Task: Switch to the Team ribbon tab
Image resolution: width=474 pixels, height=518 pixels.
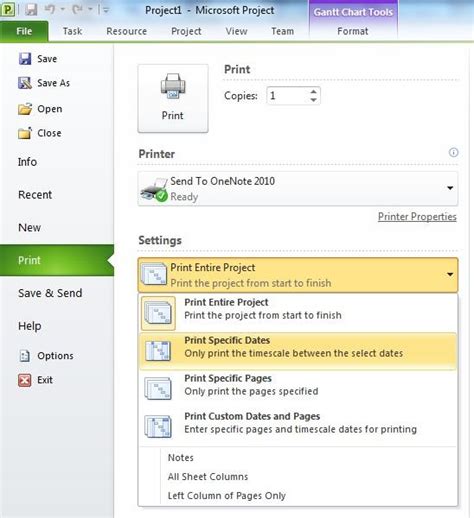Action: tap(283, 31)
